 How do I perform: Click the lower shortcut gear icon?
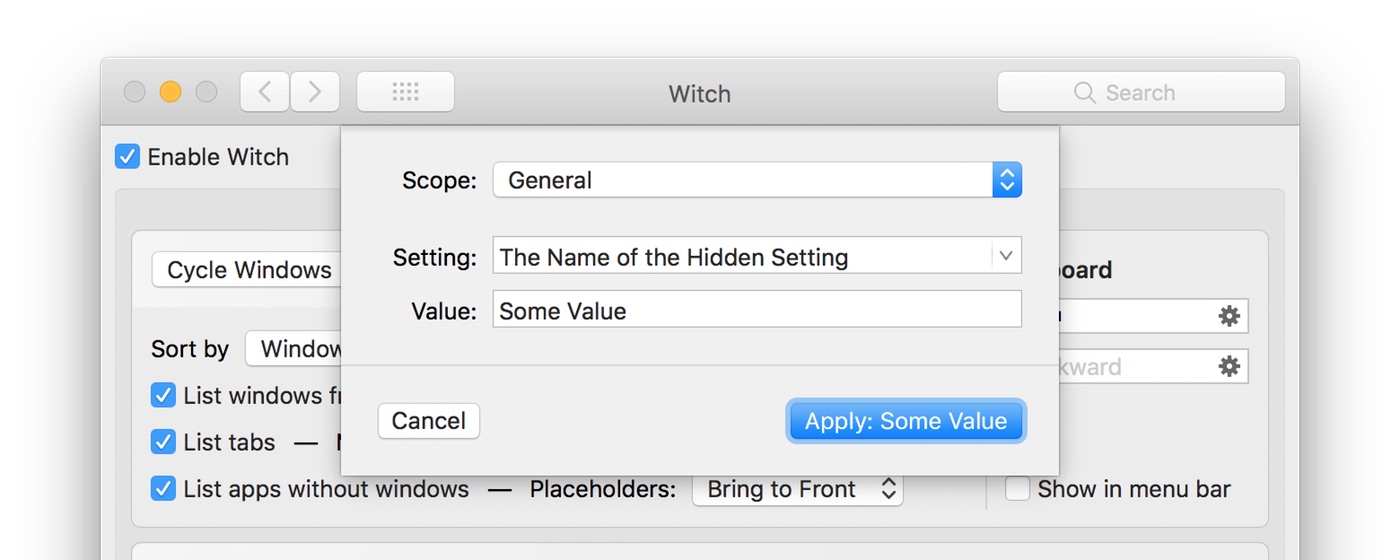pyautogui.click(x=1229, y=366)
